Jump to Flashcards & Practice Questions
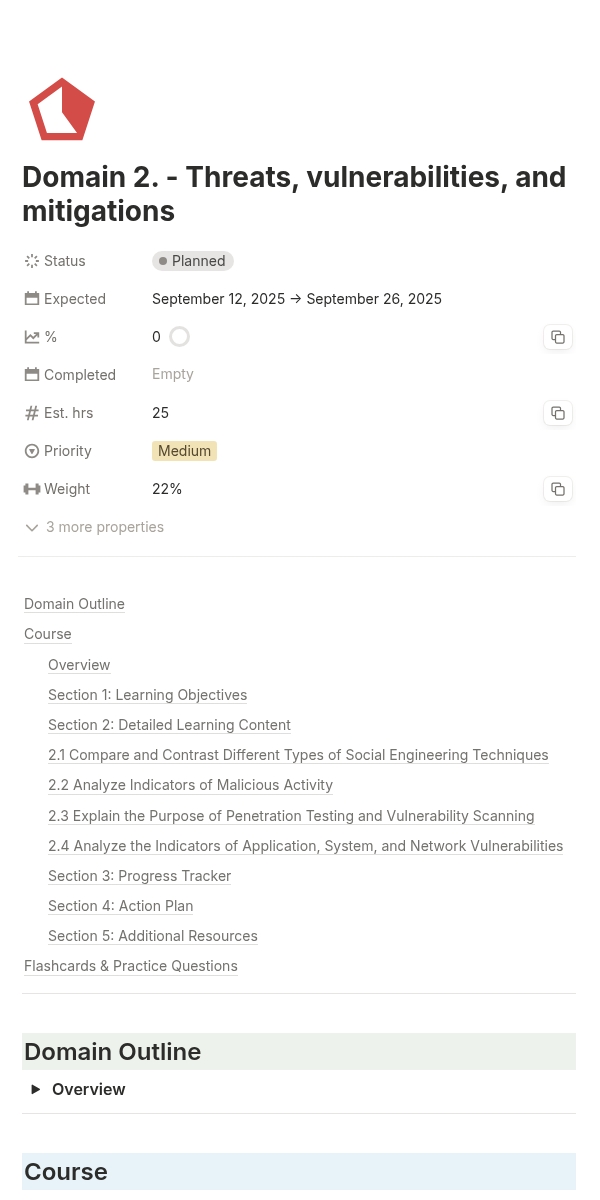Screen dimensions: 600x1200 pyautogui.click(x=131, y=966)
